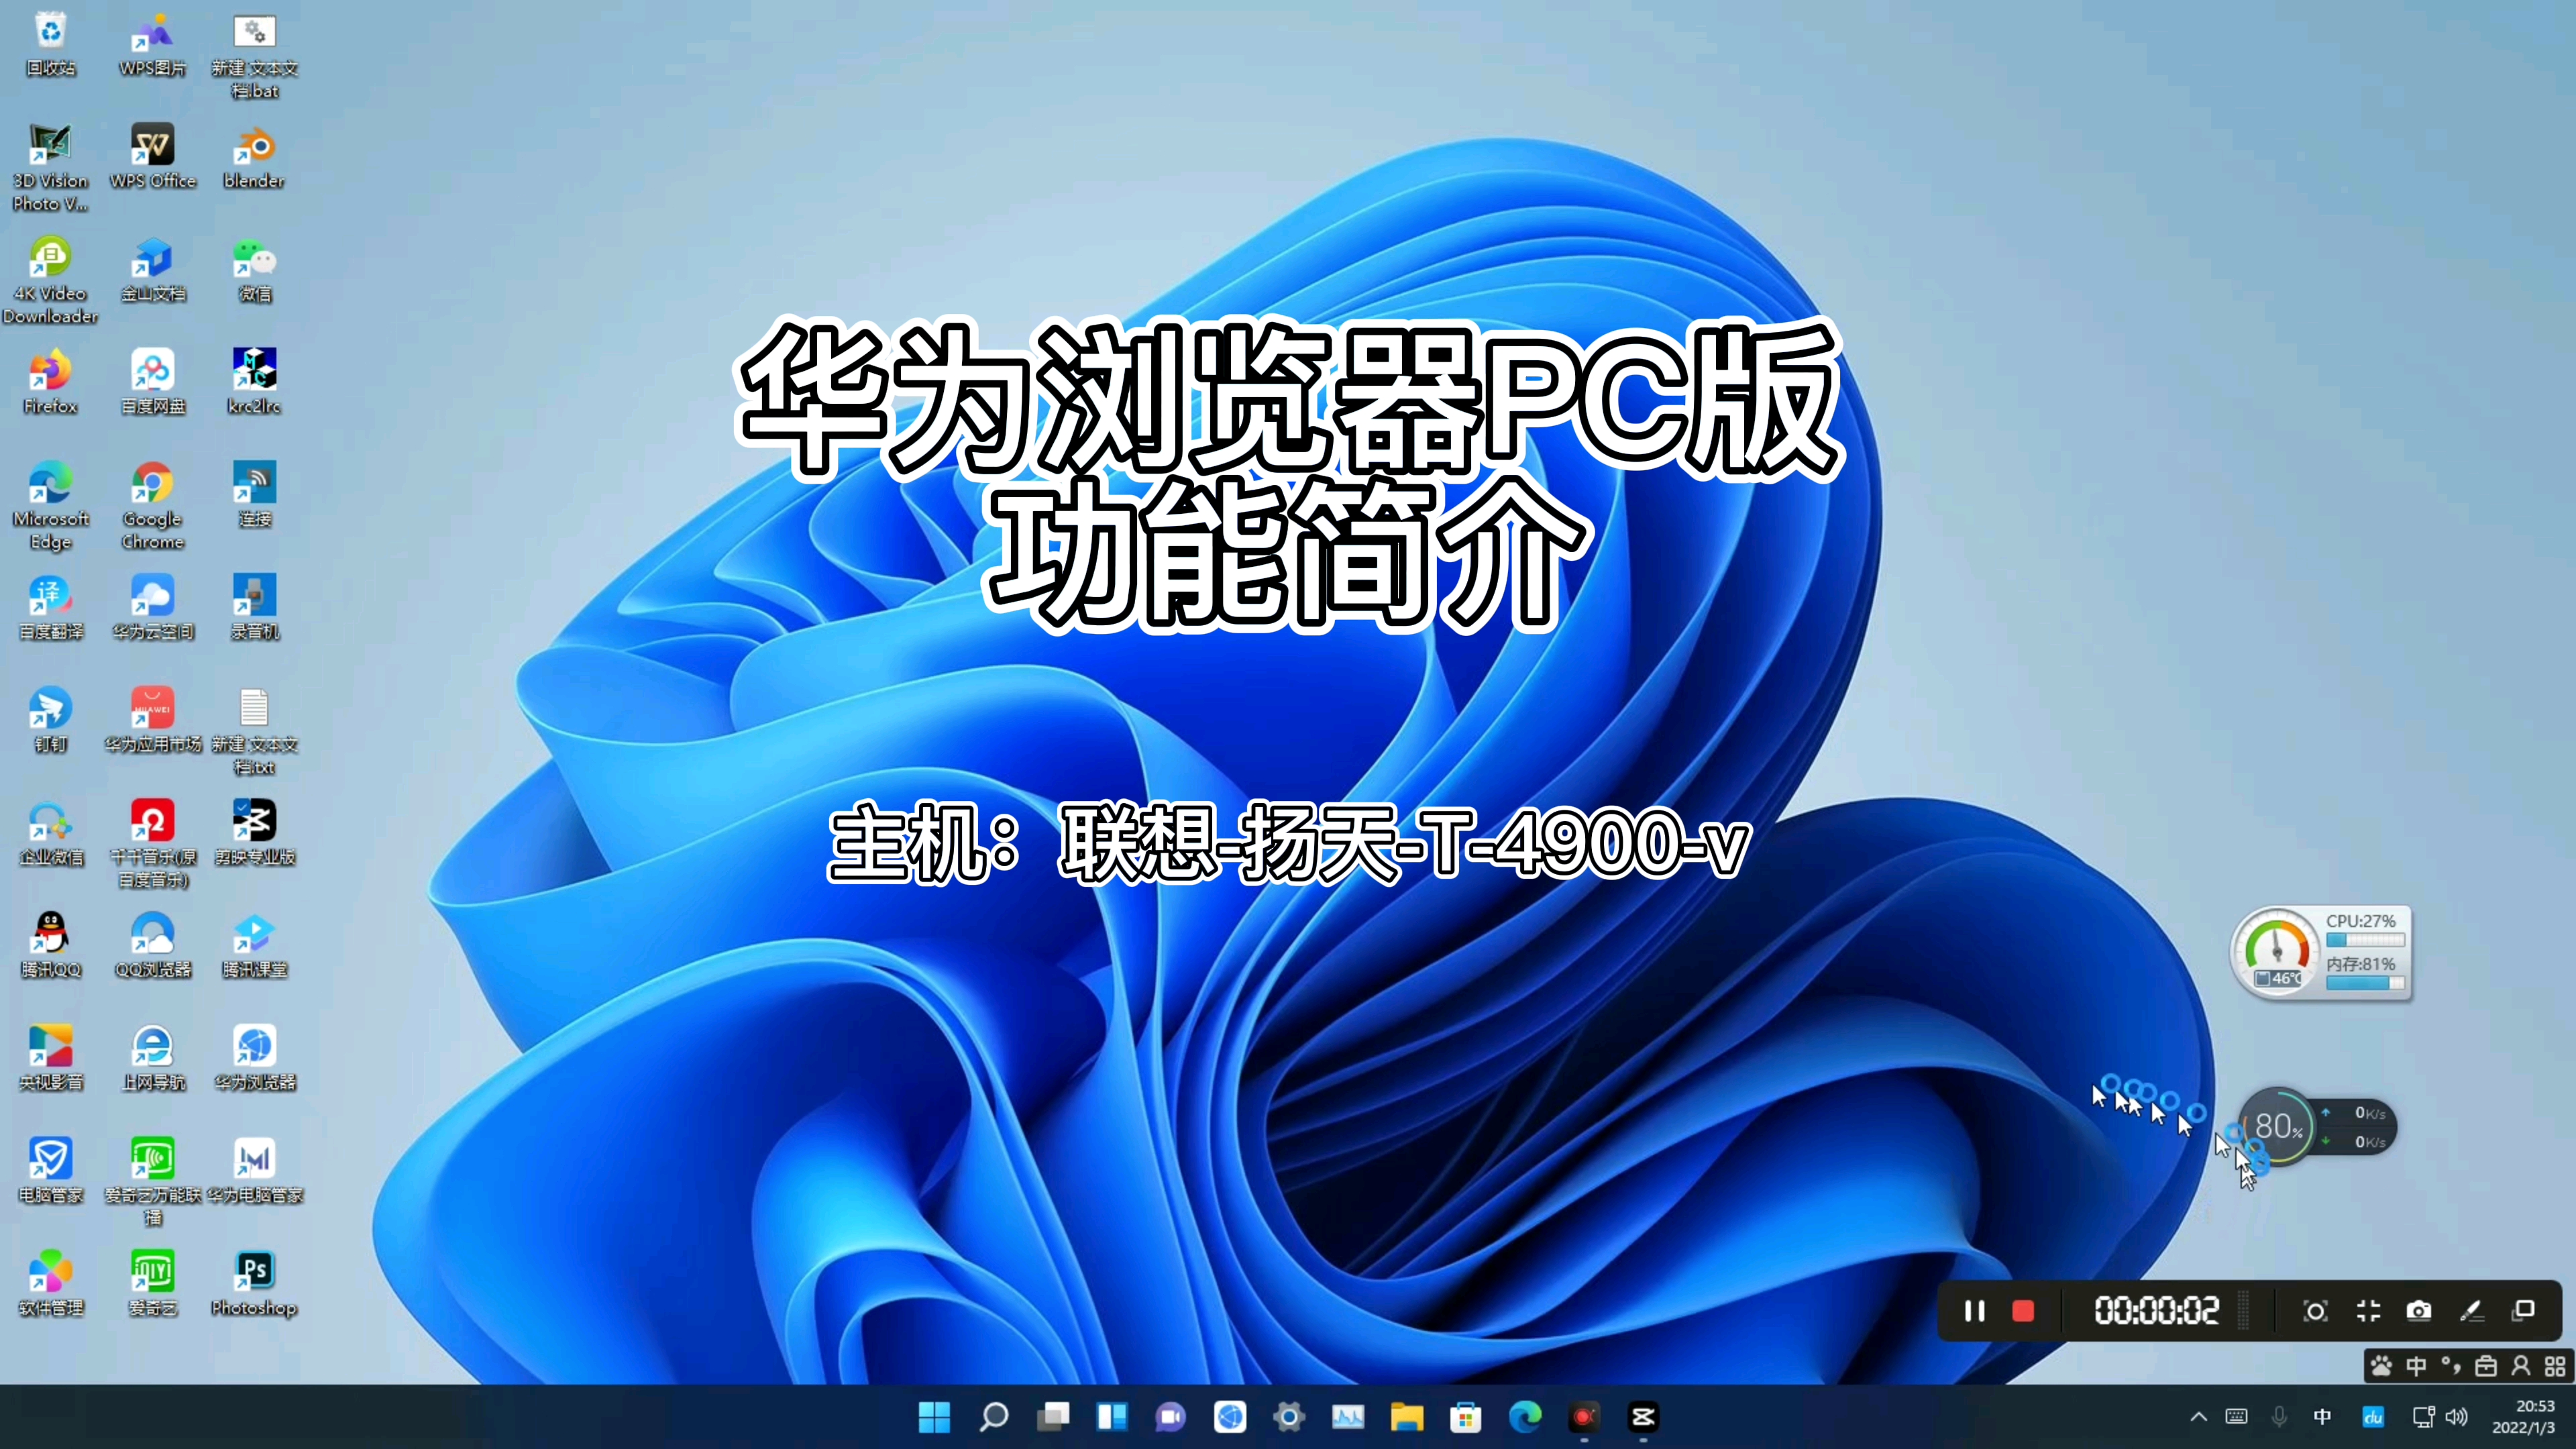The height and width of the screenshot is (1449, 2576).
Task: Toggle punctuation mode in IME bar
Action: click(x=2451, y=1366)
